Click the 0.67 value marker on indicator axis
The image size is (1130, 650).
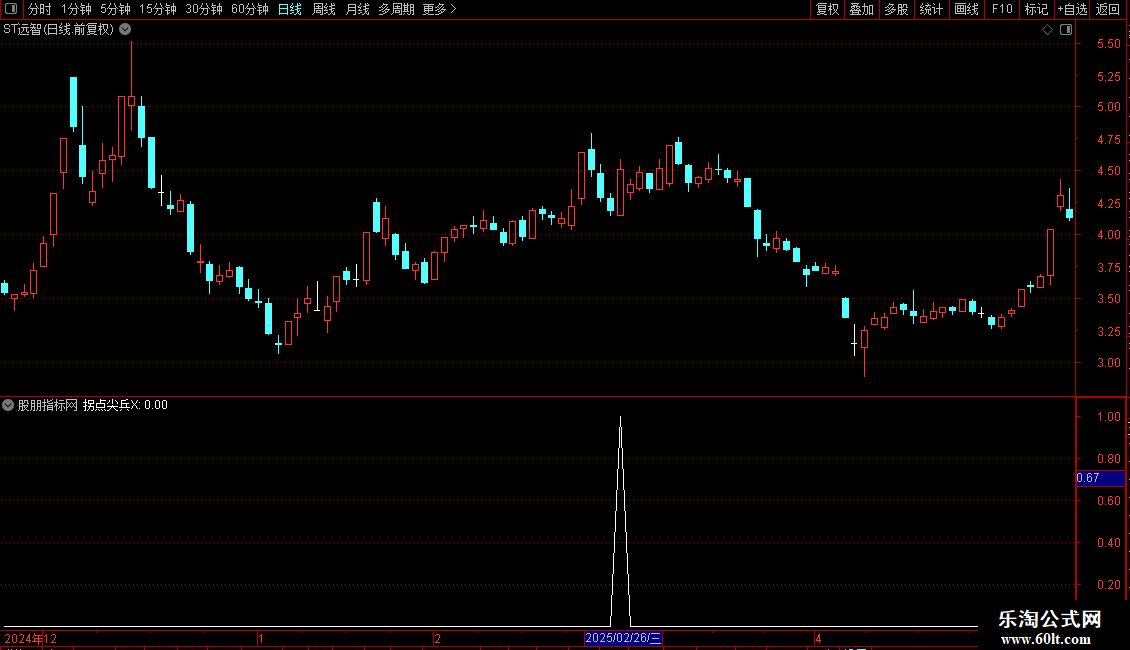pos(1100,478)
